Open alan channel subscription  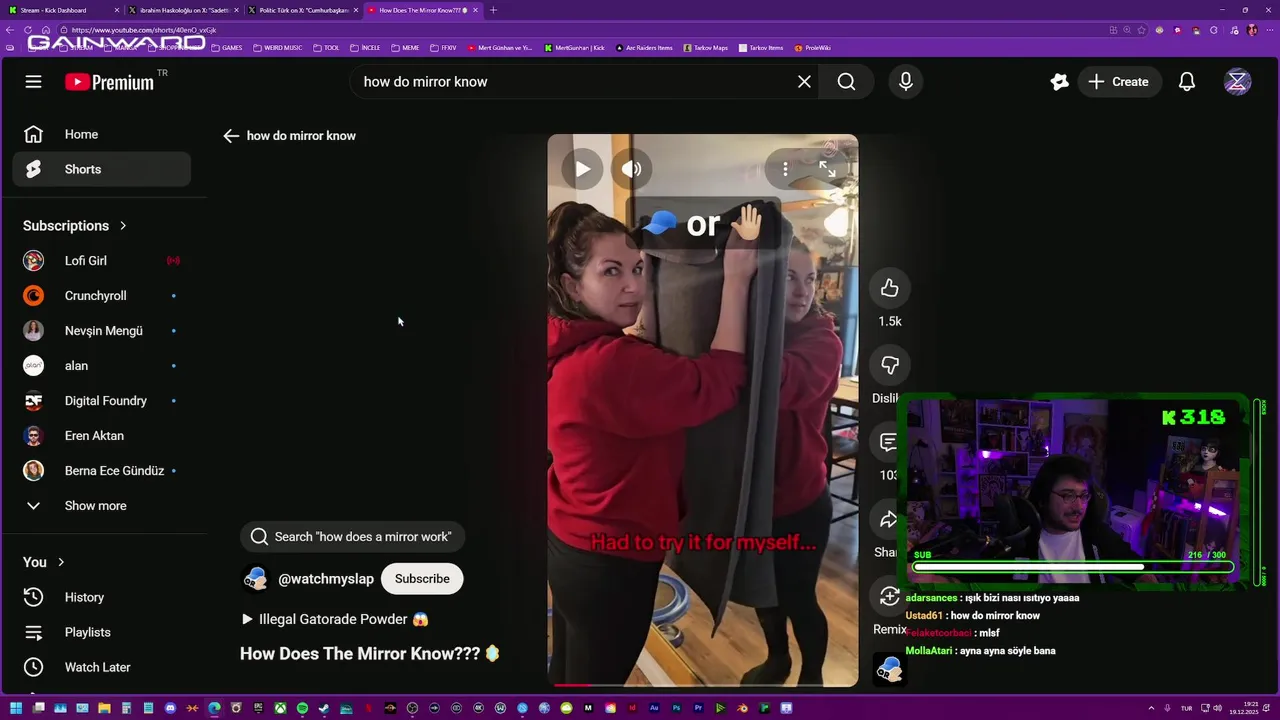[101, 366]
